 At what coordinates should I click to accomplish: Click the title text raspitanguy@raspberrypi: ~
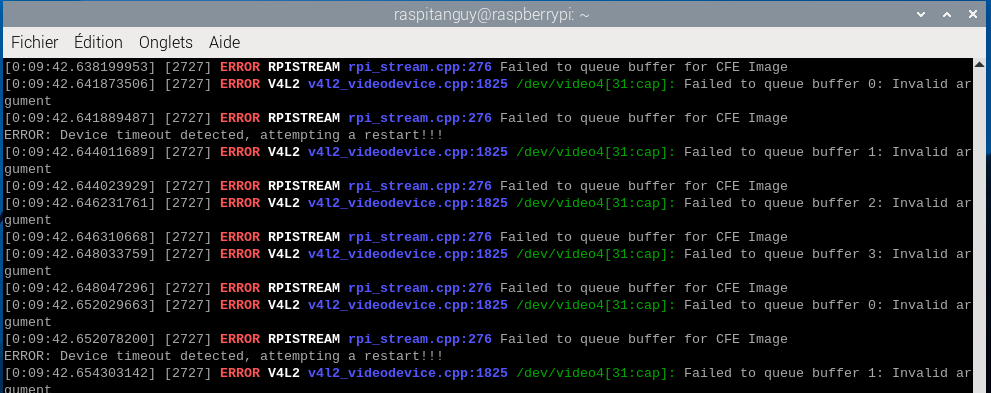[x=492, y=15]
